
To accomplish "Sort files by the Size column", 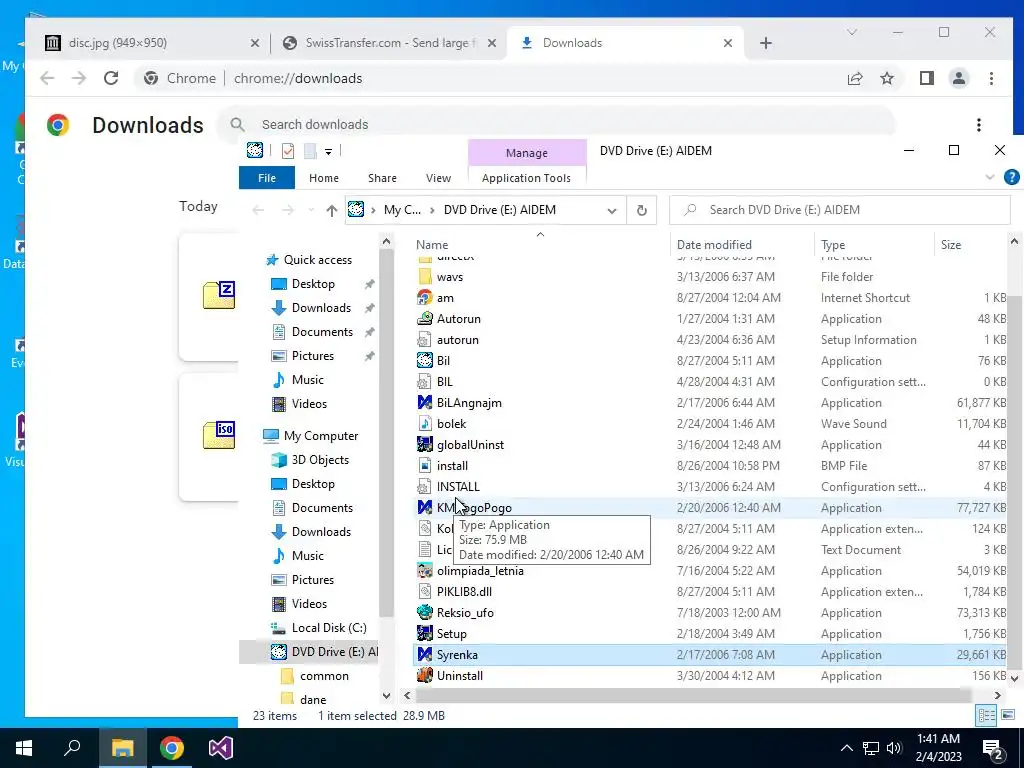I will pos(950,245).
